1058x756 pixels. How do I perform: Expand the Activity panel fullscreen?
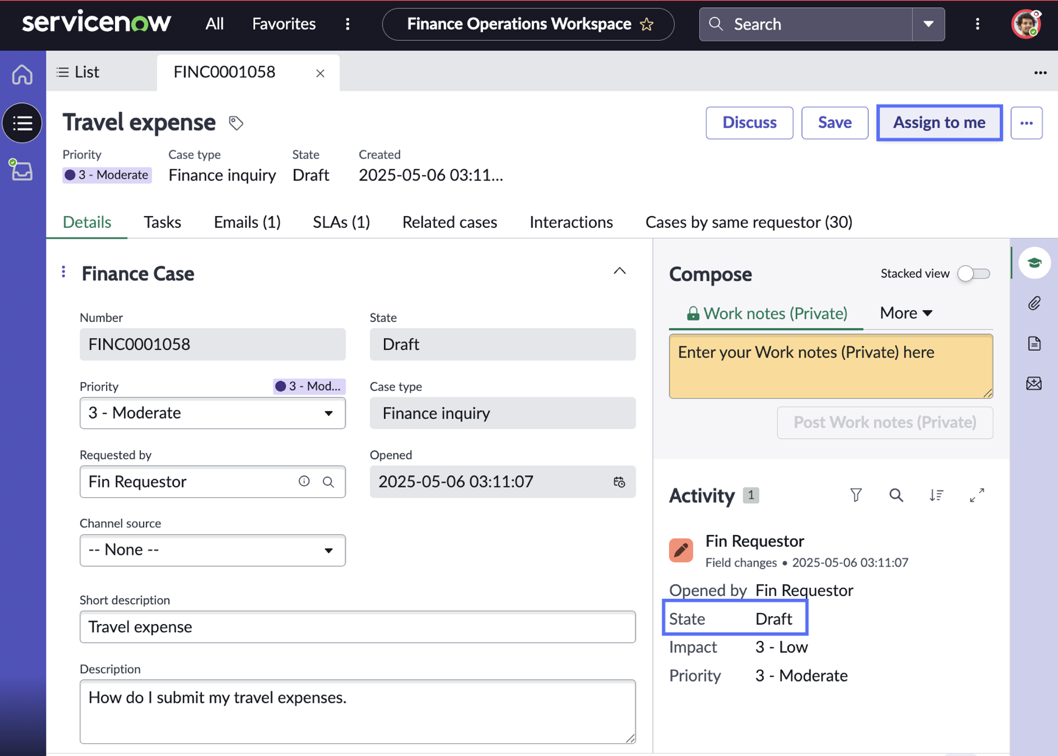[976, 495]
